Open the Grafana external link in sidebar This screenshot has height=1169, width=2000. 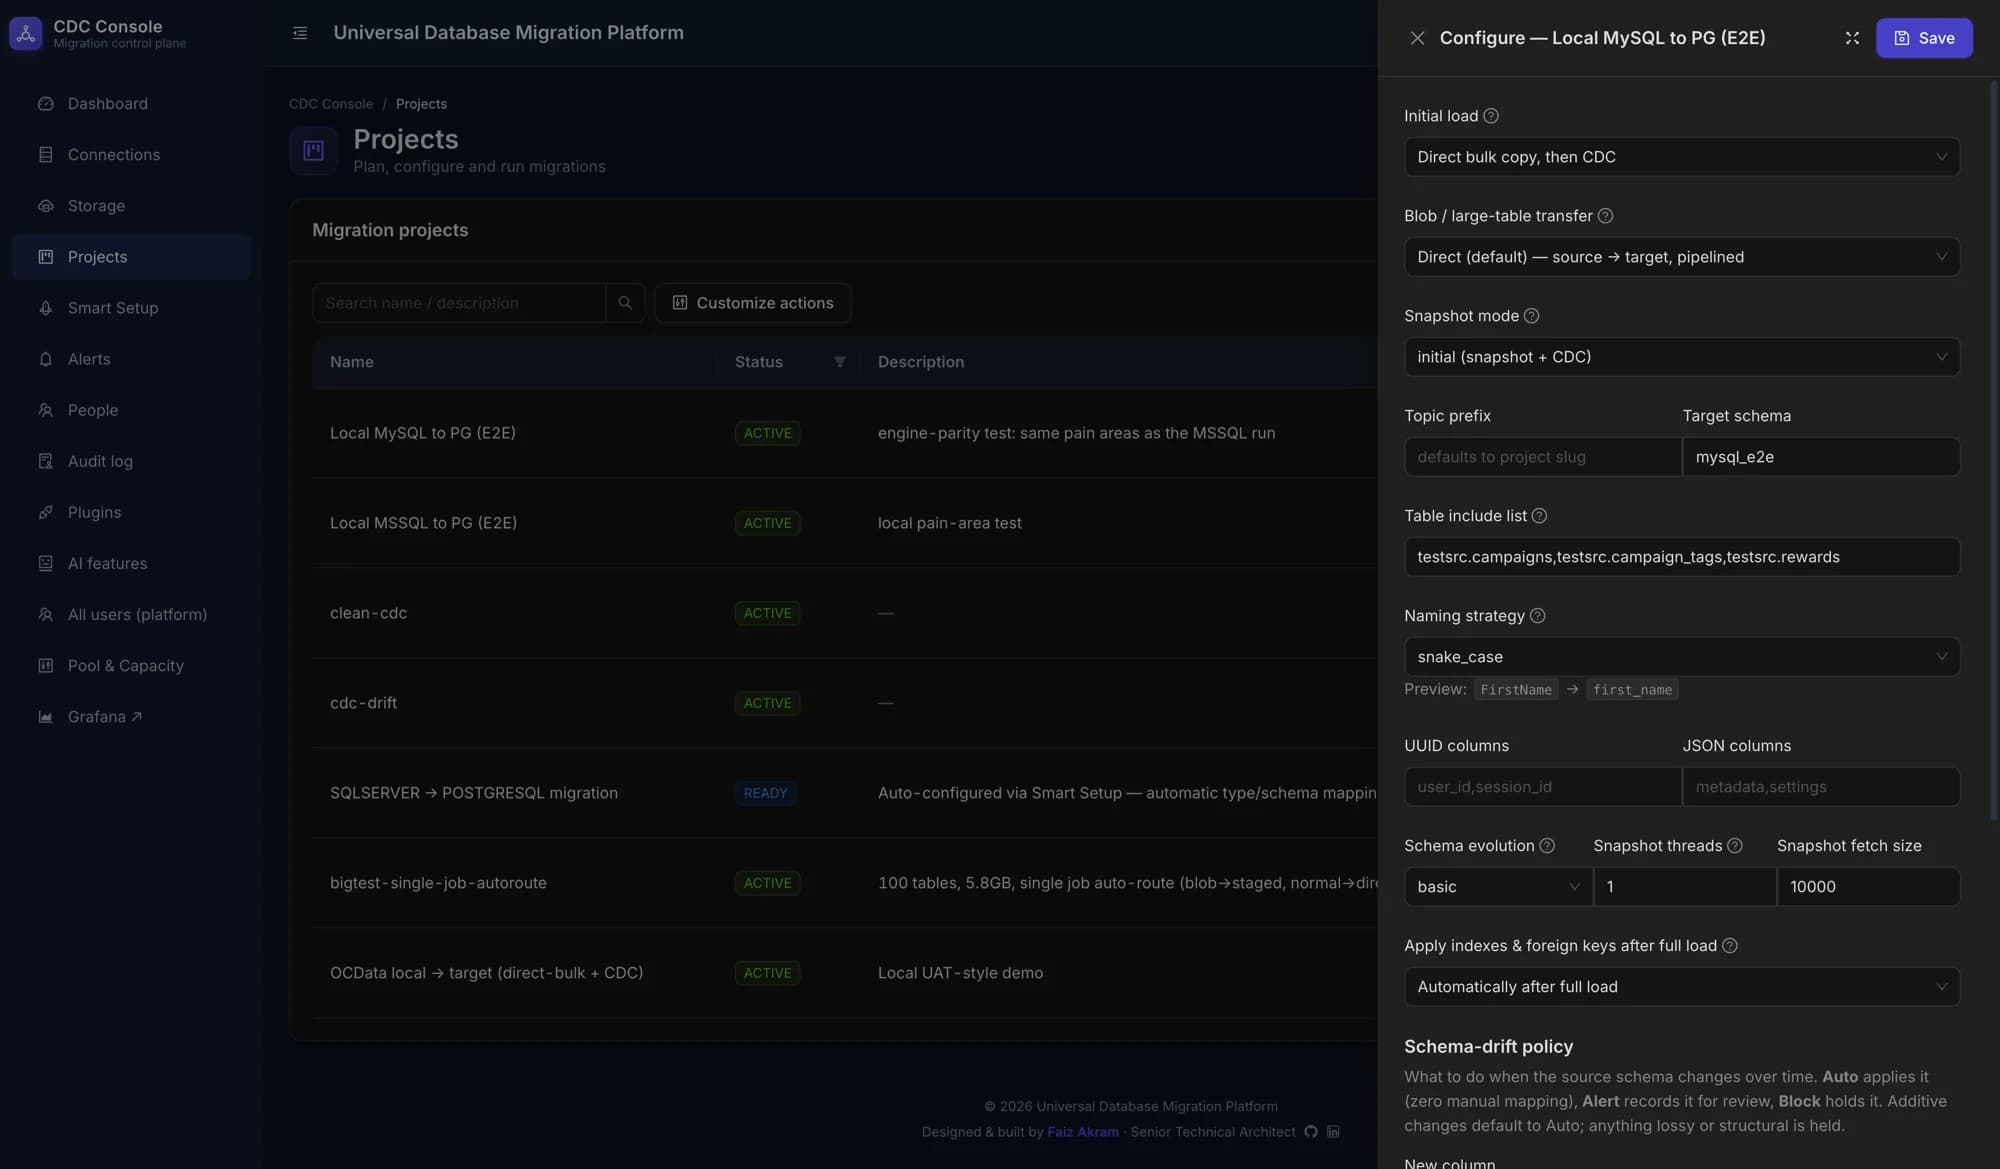[x=131, y=717]
